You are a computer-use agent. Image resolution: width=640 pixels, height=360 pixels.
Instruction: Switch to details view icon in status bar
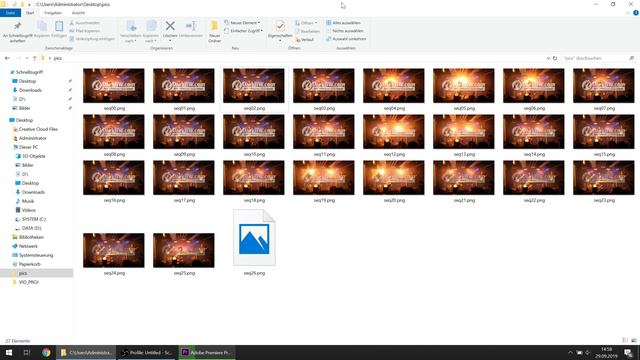click(x=625, y=340)
